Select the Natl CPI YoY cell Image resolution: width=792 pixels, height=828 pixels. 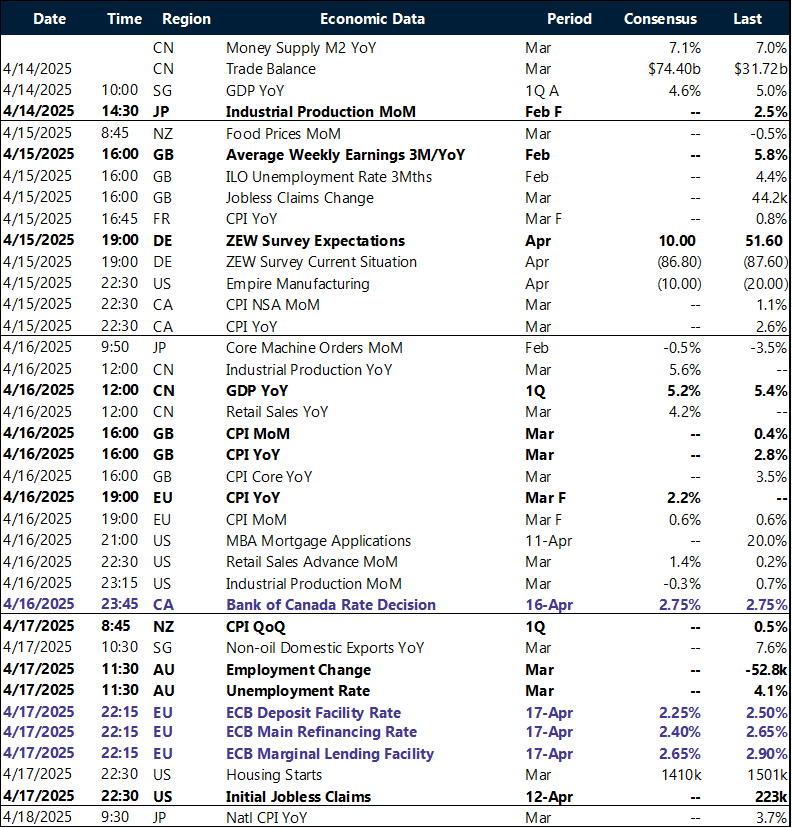point(266,818)
